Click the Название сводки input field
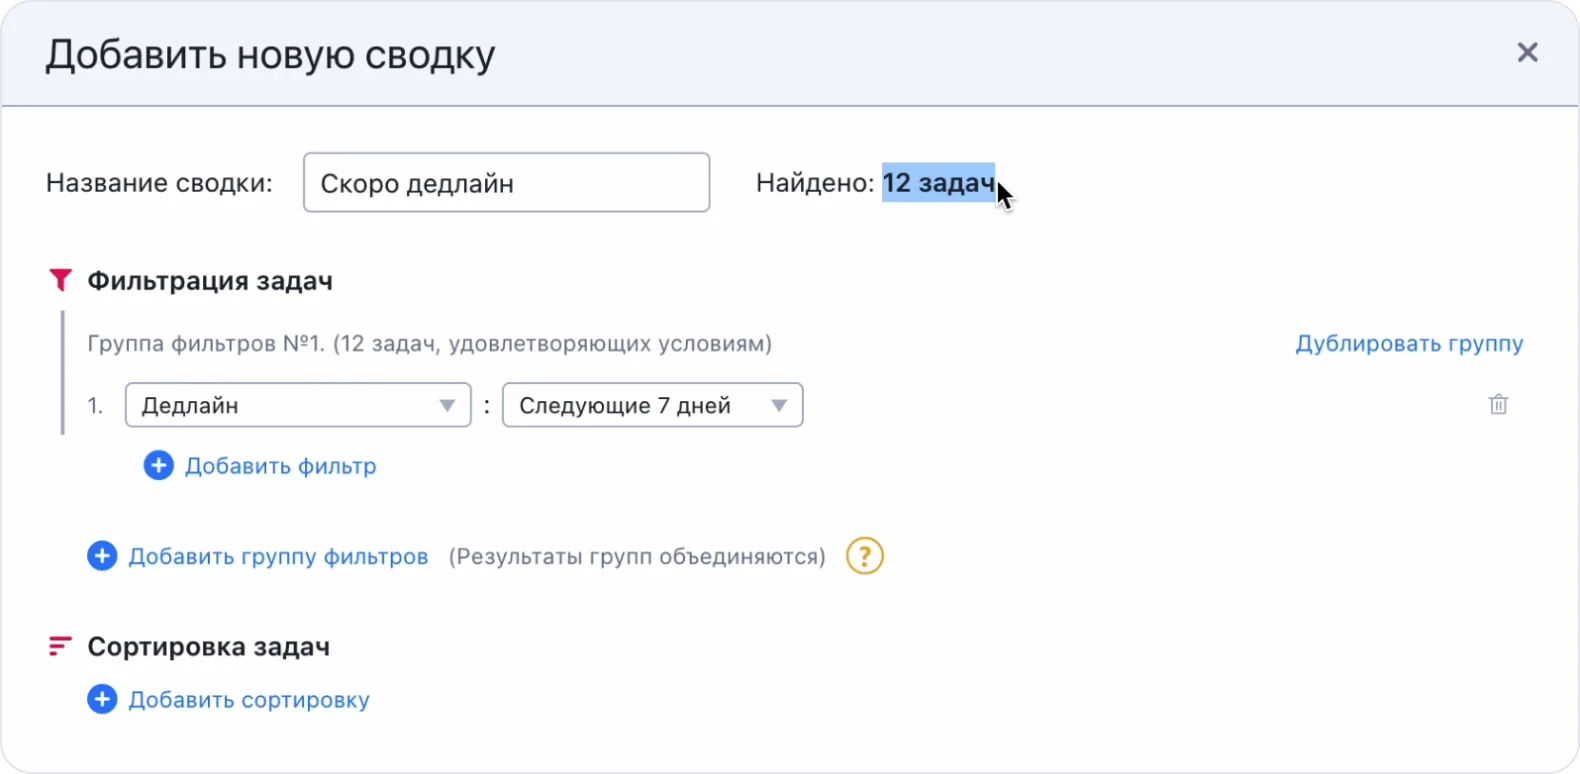This screenshot has width=1580, height=774. 506,183
